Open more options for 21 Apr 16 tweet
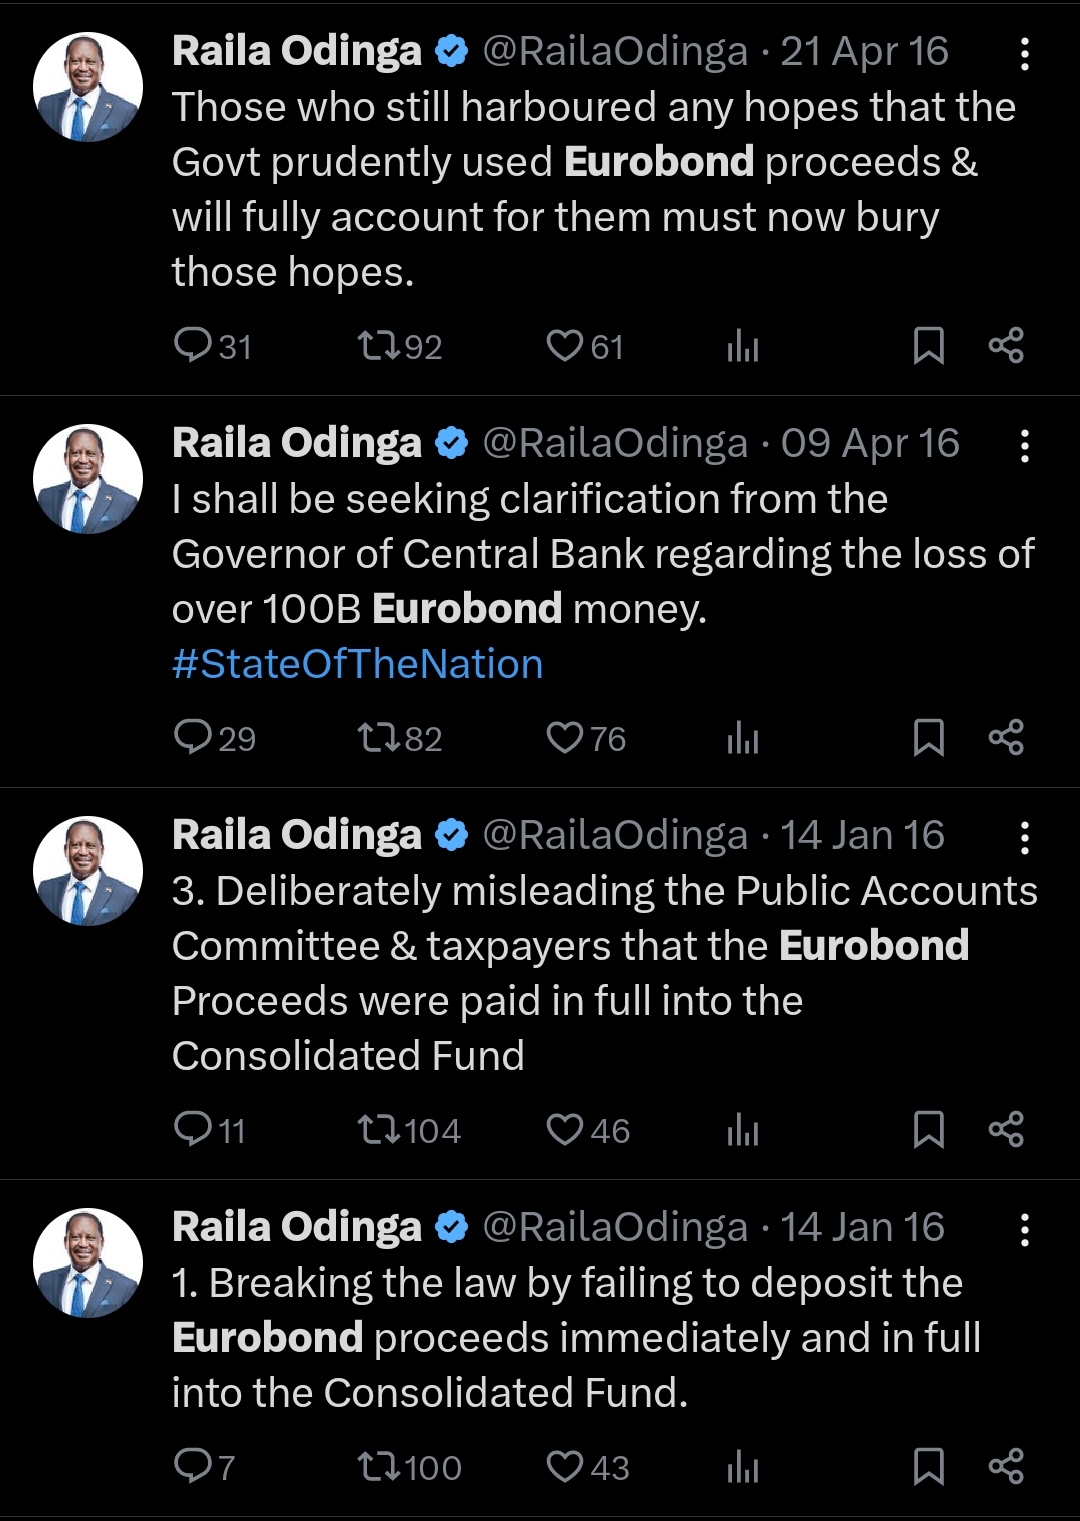This screenshot has width=1080, height=1521. tap(1024, 54)
